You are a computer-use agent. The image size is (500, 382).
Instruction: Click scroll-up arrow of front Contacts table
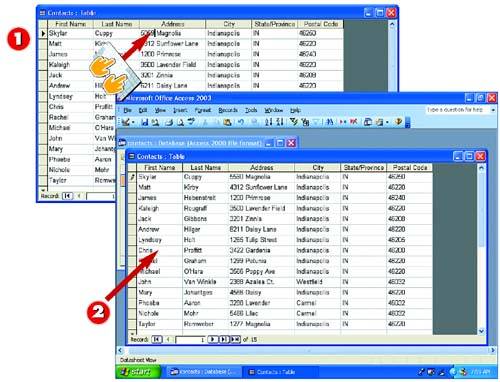click(481, 168)
